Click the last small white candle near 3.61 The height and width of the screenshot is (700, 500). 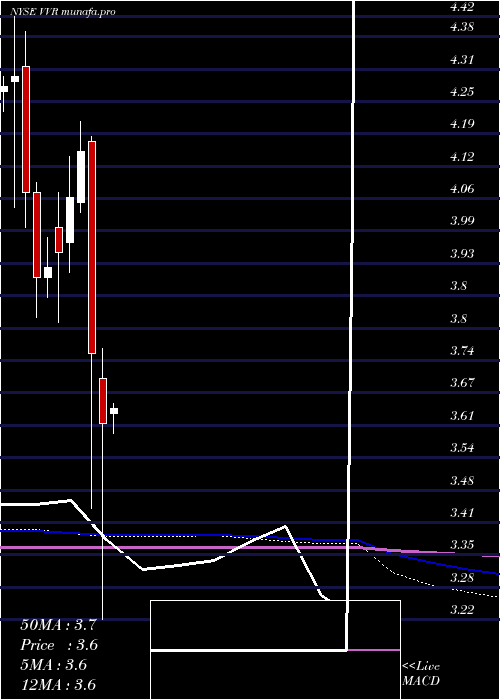click(x=114, y=411)
